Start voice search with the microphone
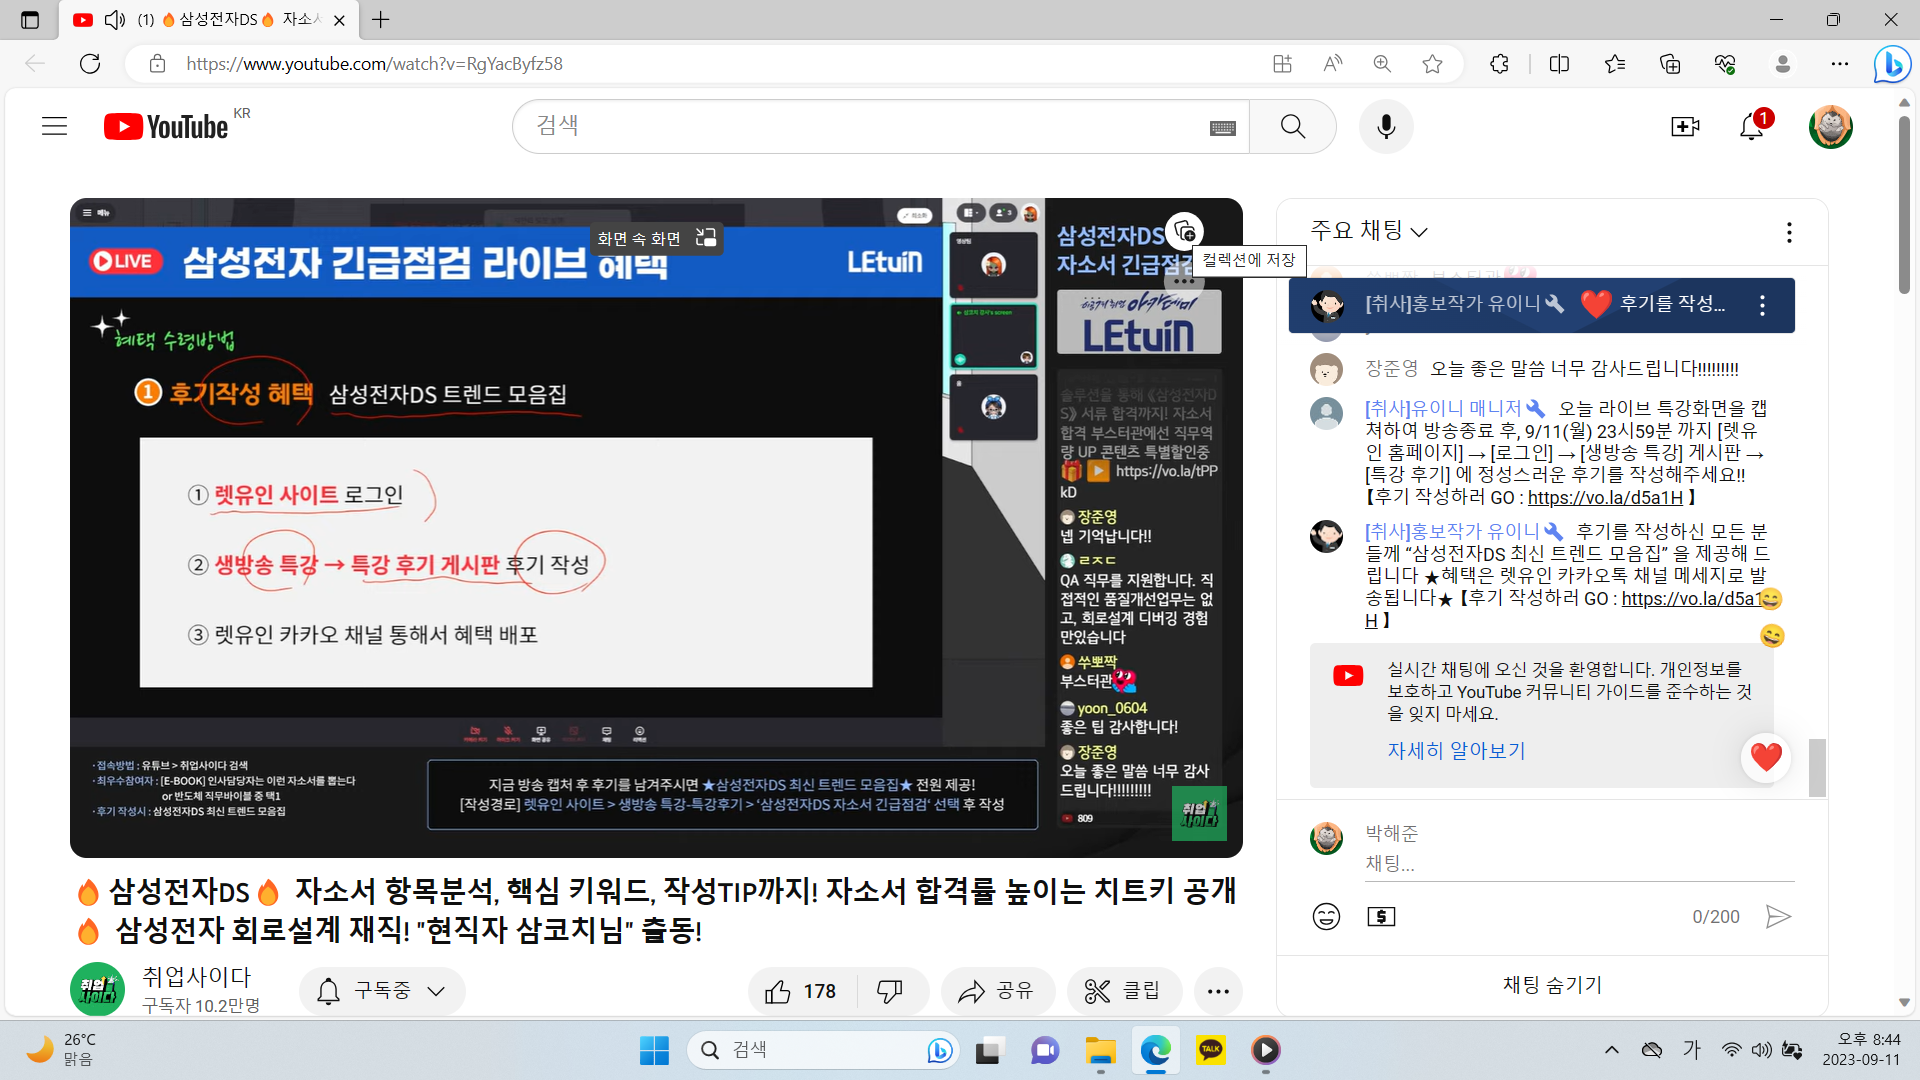This screenshot has width=1920, height=1080. click(1386, 126)
